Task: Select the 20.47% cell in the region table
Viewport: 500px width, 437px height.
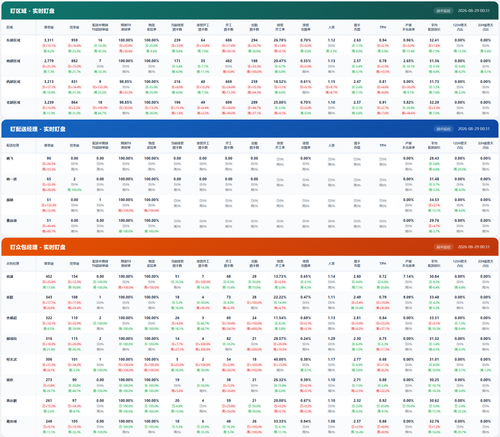Action: [280, 61]
